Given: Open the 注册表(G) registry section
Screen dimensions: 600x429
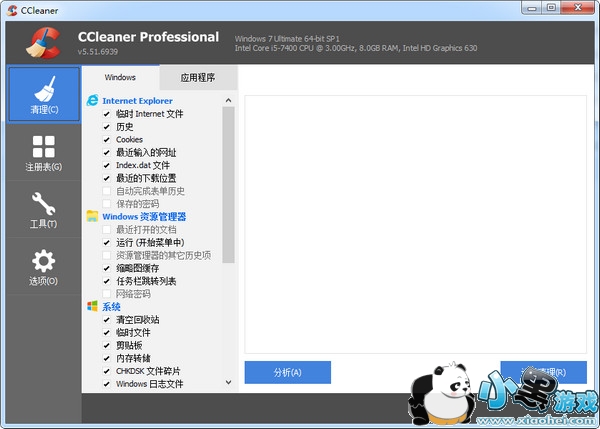Looking at the screenshot, I should tap(44, 152).
